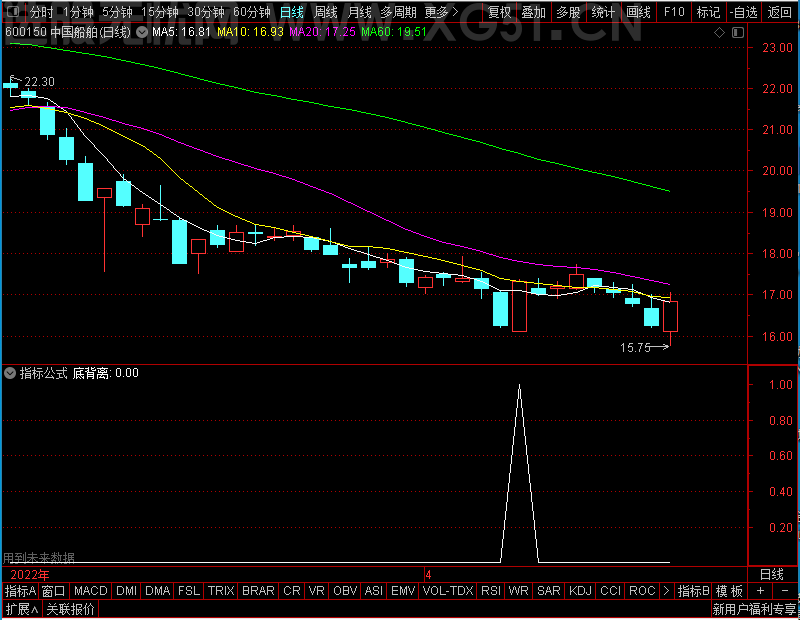
Task: Open the 新用户福利专享 promo link
Action: [x=754, y=609]
